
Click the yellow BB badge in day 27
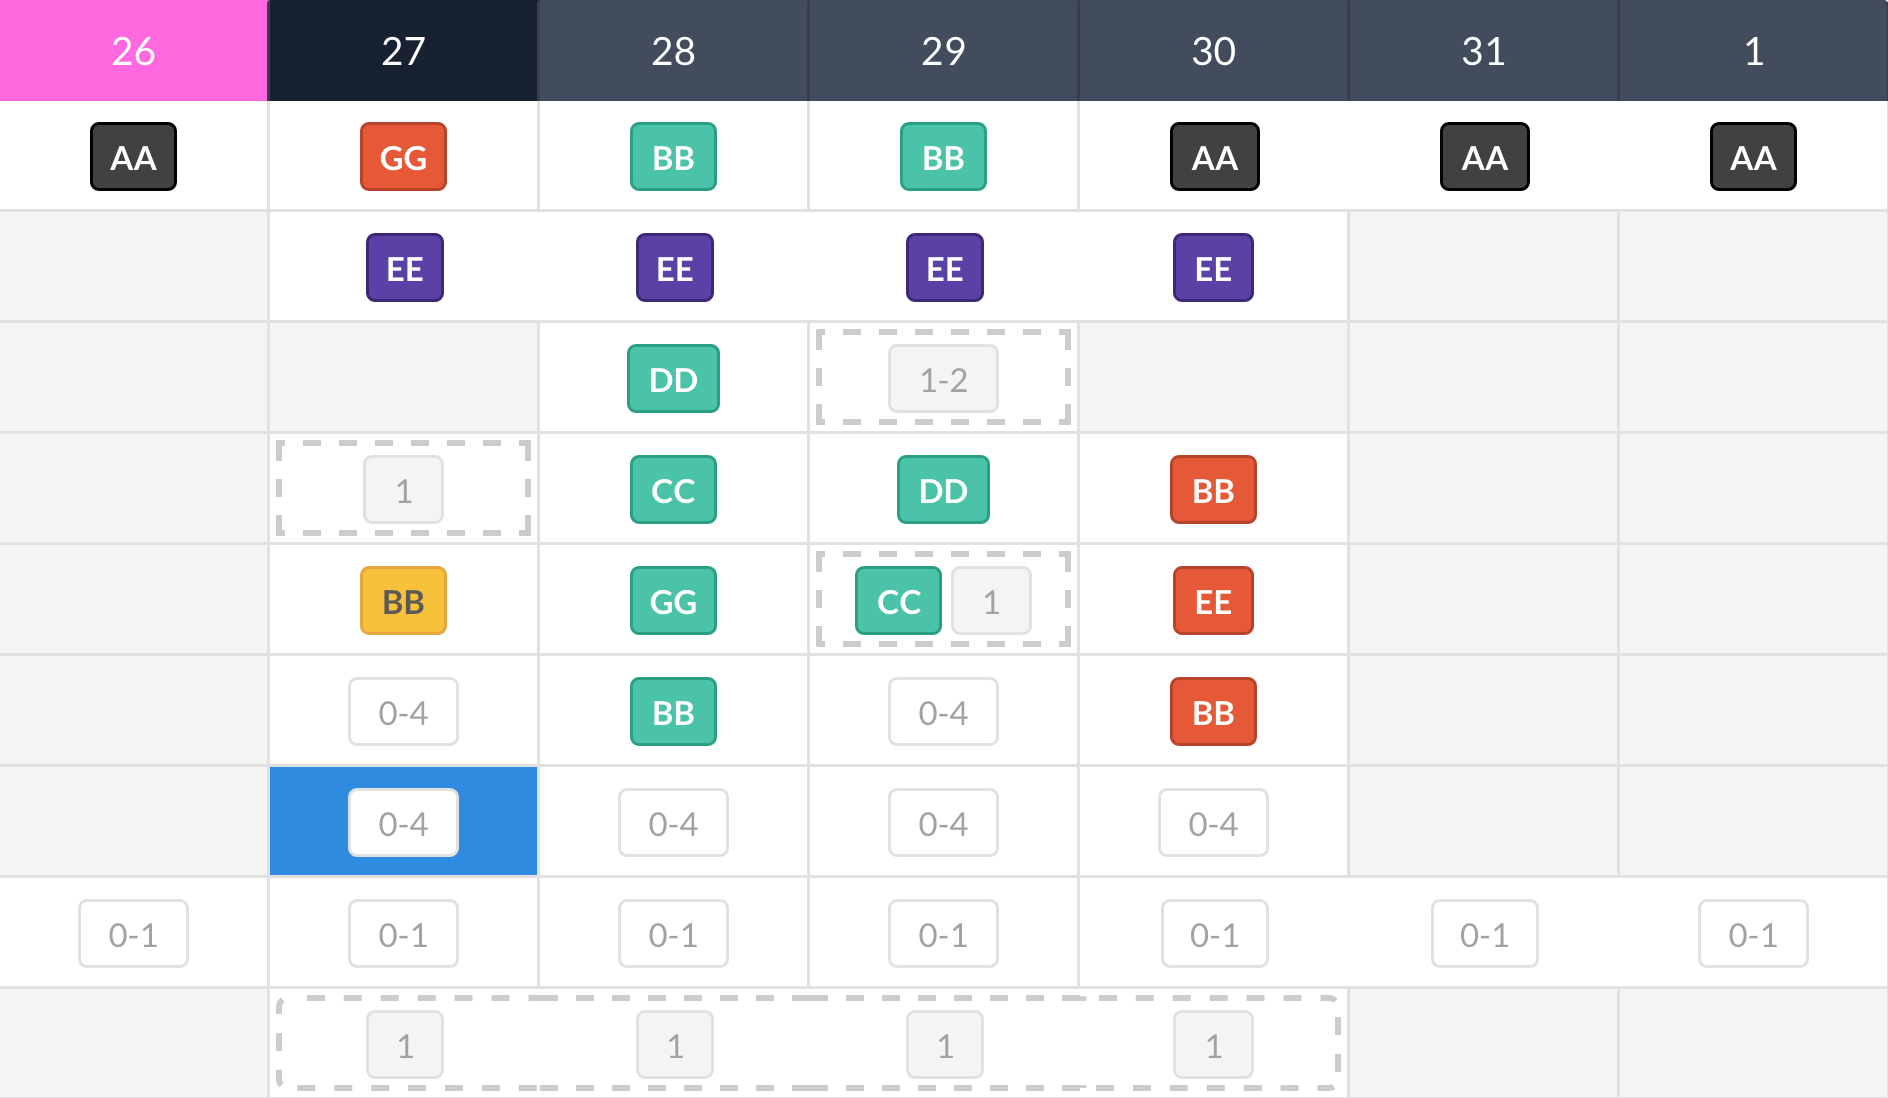(x=403, y=601)
